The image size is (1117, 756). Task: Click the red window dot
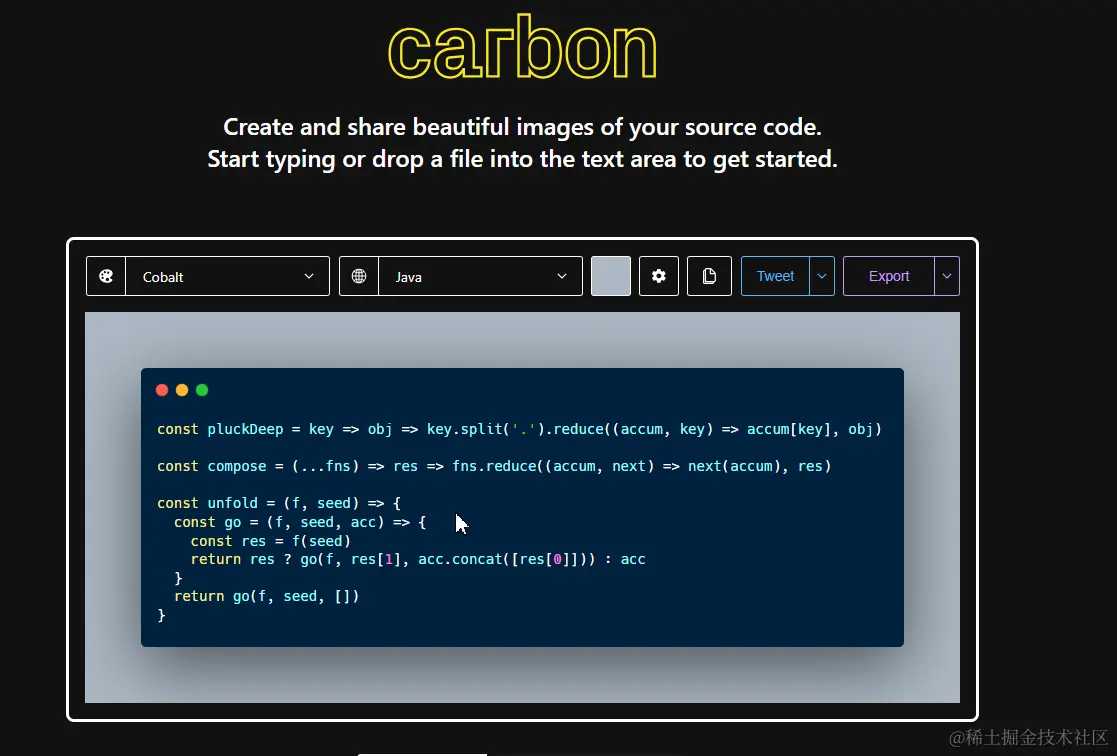[162, 390]
